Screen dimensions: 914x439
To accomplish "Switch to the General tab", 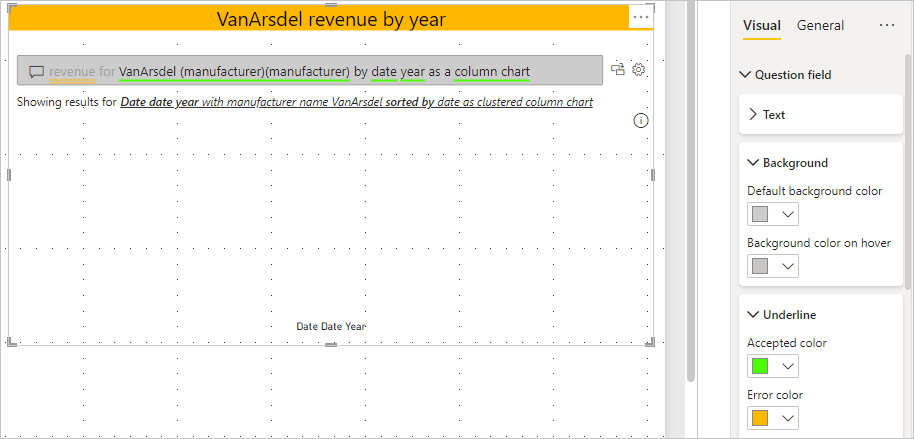I will pyautogui.click(x=820, y=26).
